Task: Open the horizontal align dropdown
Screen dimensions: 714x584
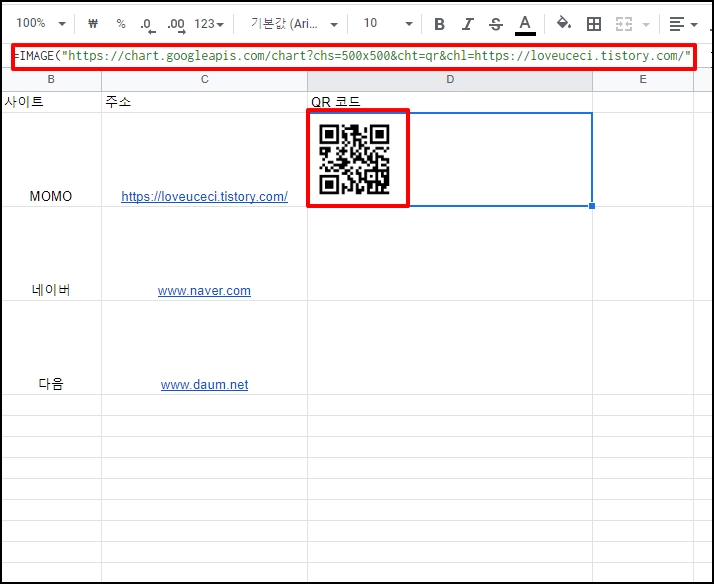Action: 683,24
